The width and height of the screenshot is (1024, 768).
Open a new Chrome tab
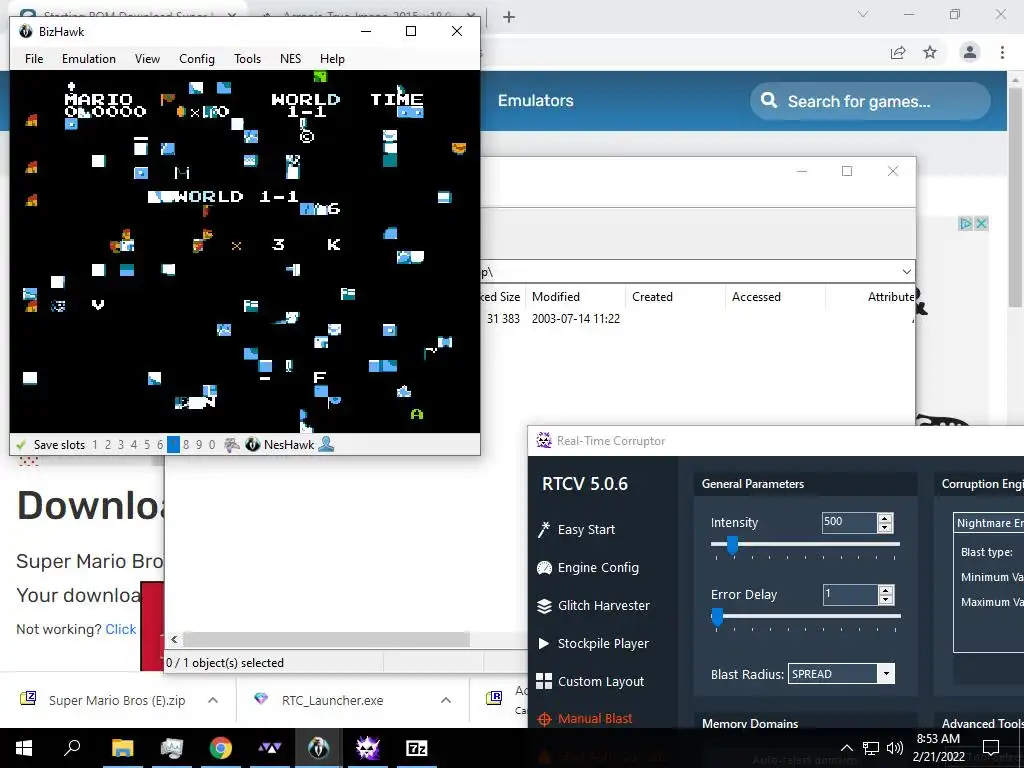509,17
